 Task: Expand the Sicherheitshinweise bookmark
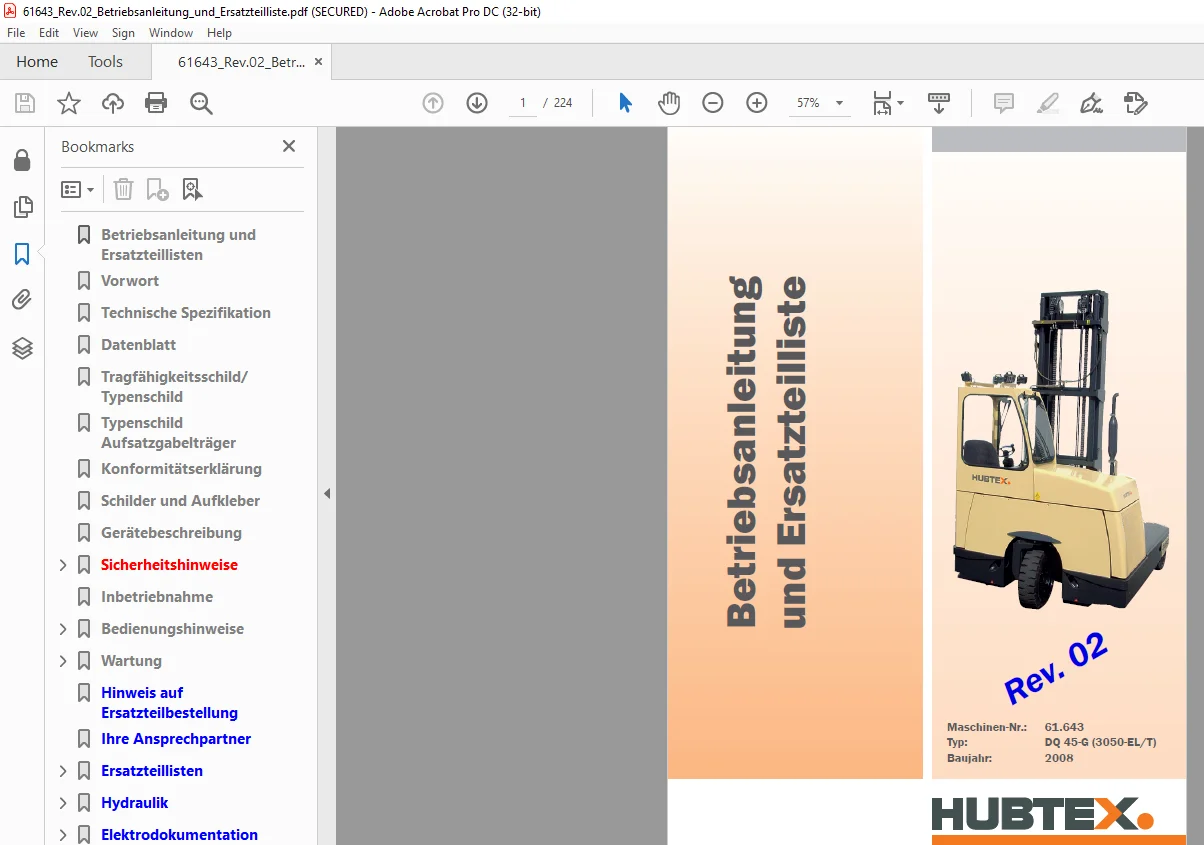[x=63, y=565]
